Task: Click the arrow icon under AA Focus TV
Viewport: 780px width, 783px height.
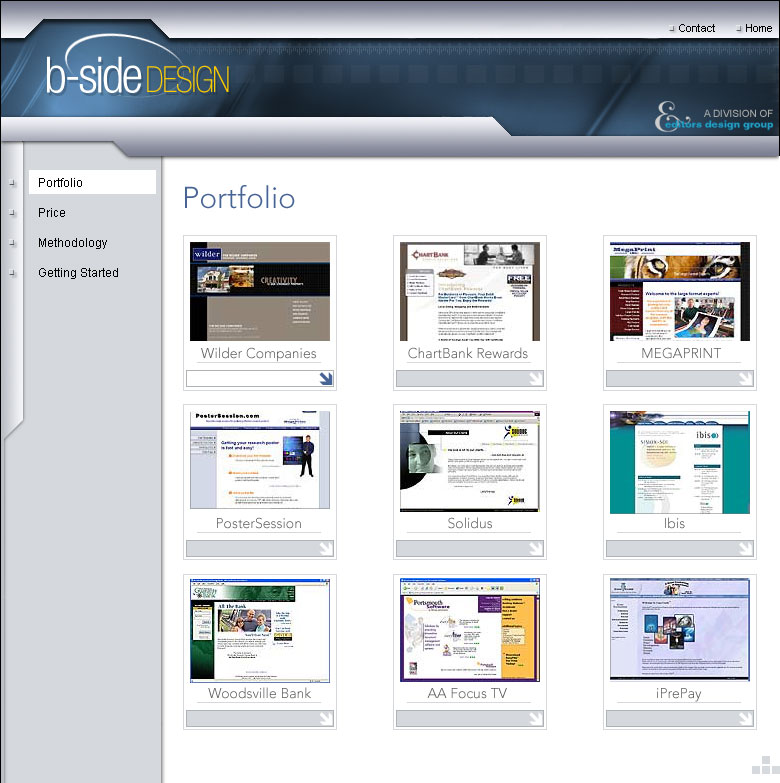Action: pyautogui.click(x=536, y=719)
